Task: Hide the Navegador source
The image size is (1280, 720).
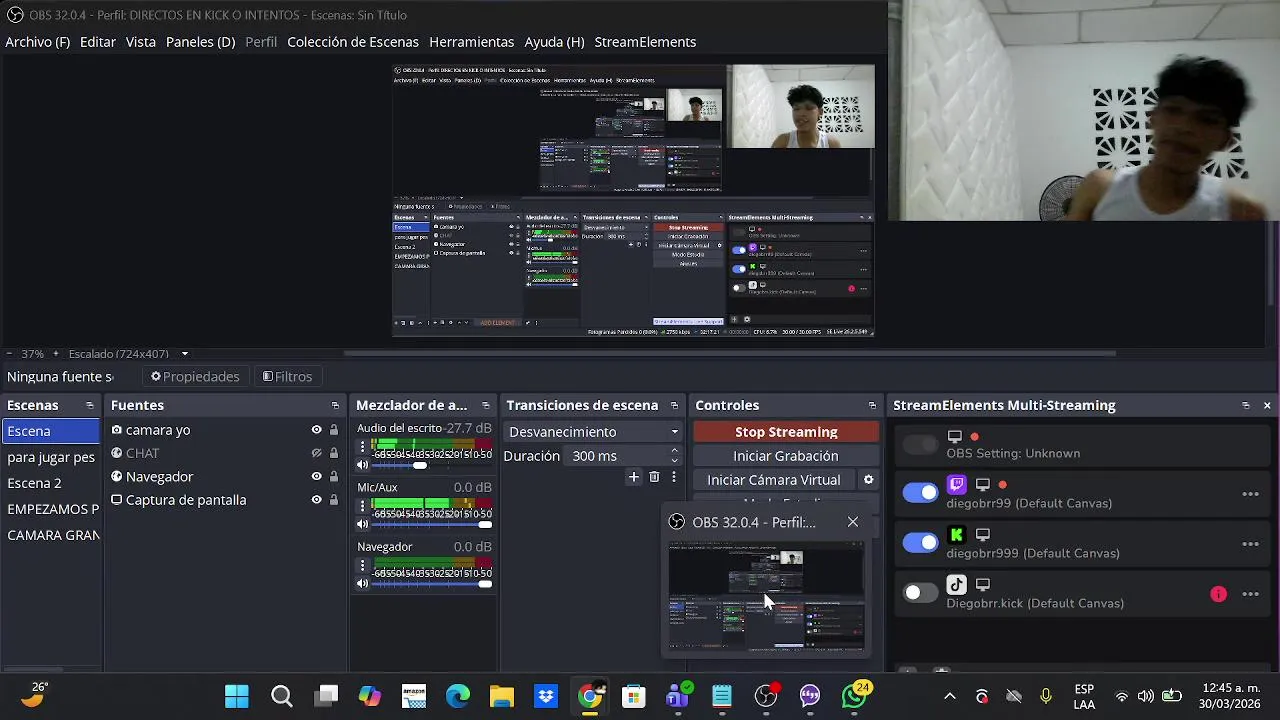Action: click(x=316, y=477)
